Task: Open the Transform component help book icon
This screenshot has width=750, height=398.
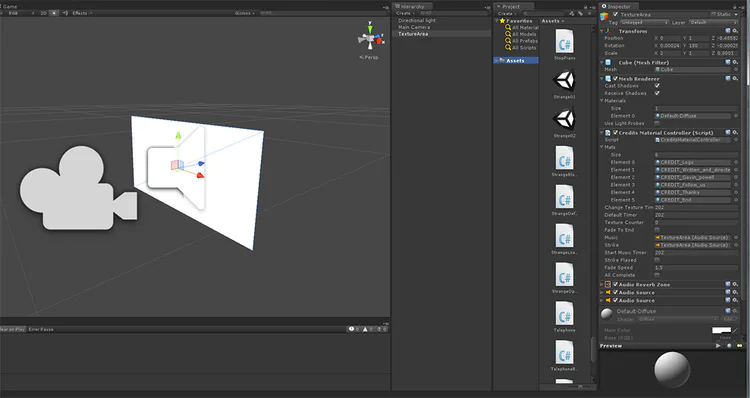Action: (x=728, y=31)
